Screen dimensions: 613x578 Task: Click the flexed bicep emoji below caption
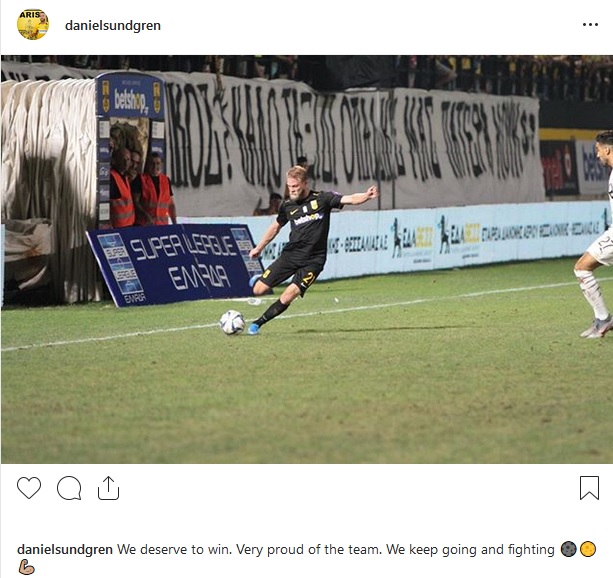[26, 567]
